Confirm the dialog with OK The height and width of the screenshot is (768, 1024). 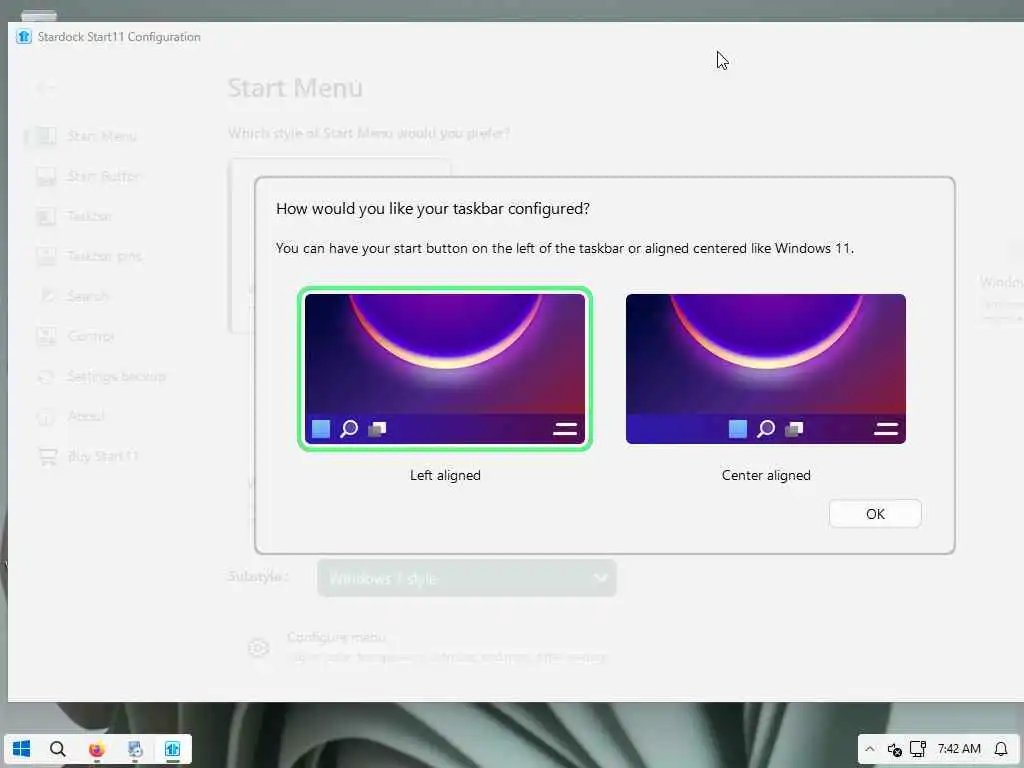(874, 514)
